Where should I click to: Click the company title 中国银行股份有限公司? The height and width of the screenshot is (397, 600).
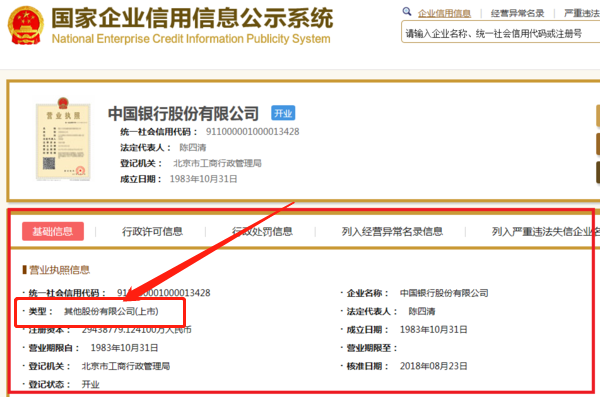tap(183, 113)
